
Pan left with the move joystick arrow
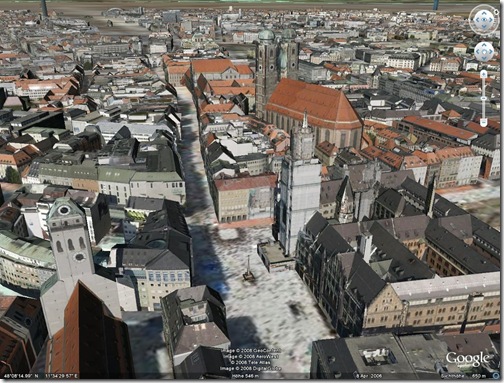[x=478, y=51]
